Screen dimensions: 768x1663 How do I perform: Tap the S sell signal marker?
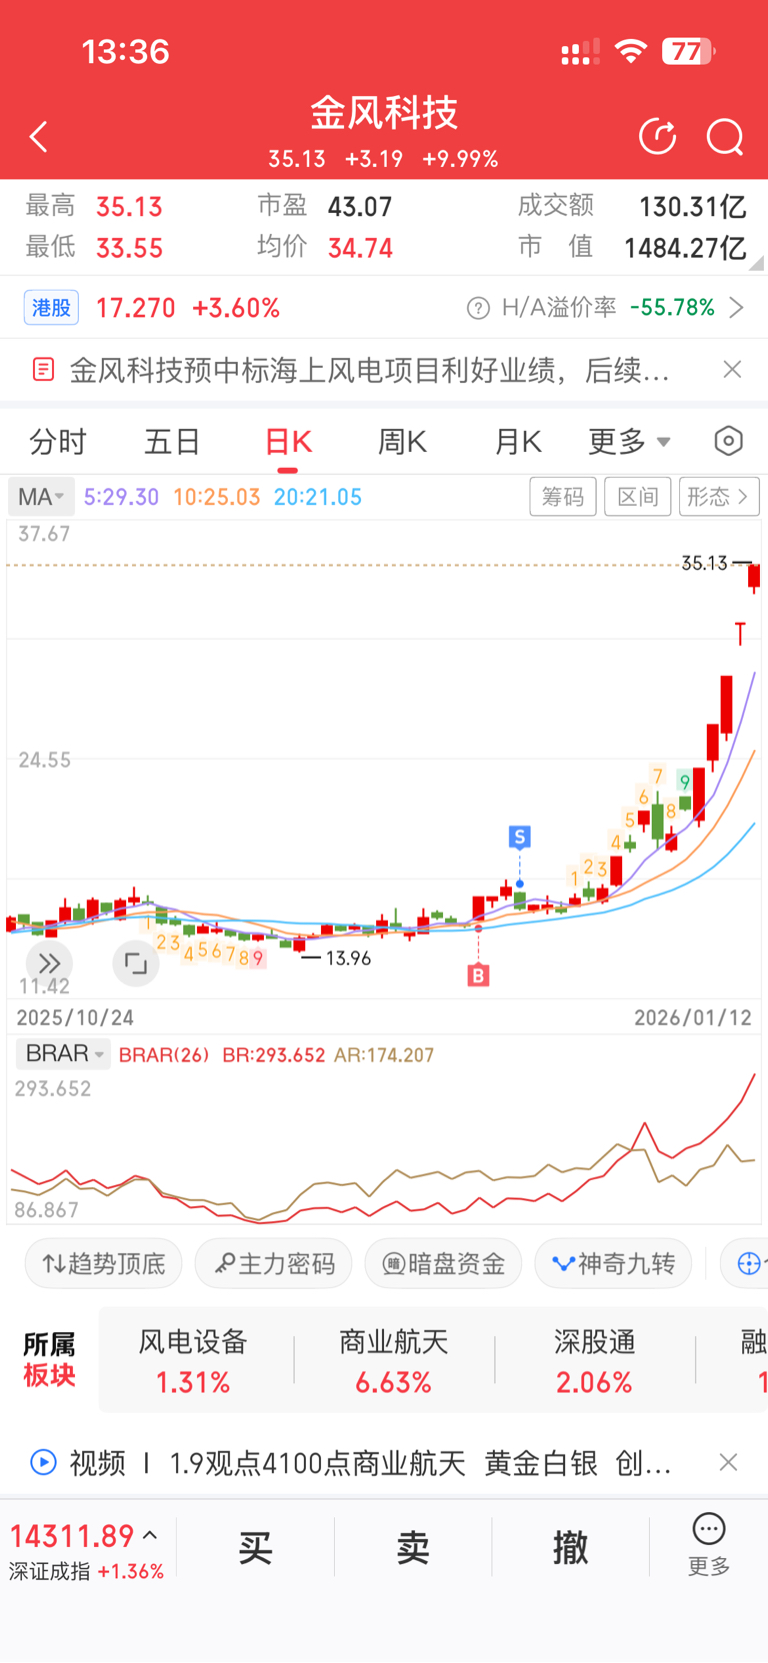point(519,837)
